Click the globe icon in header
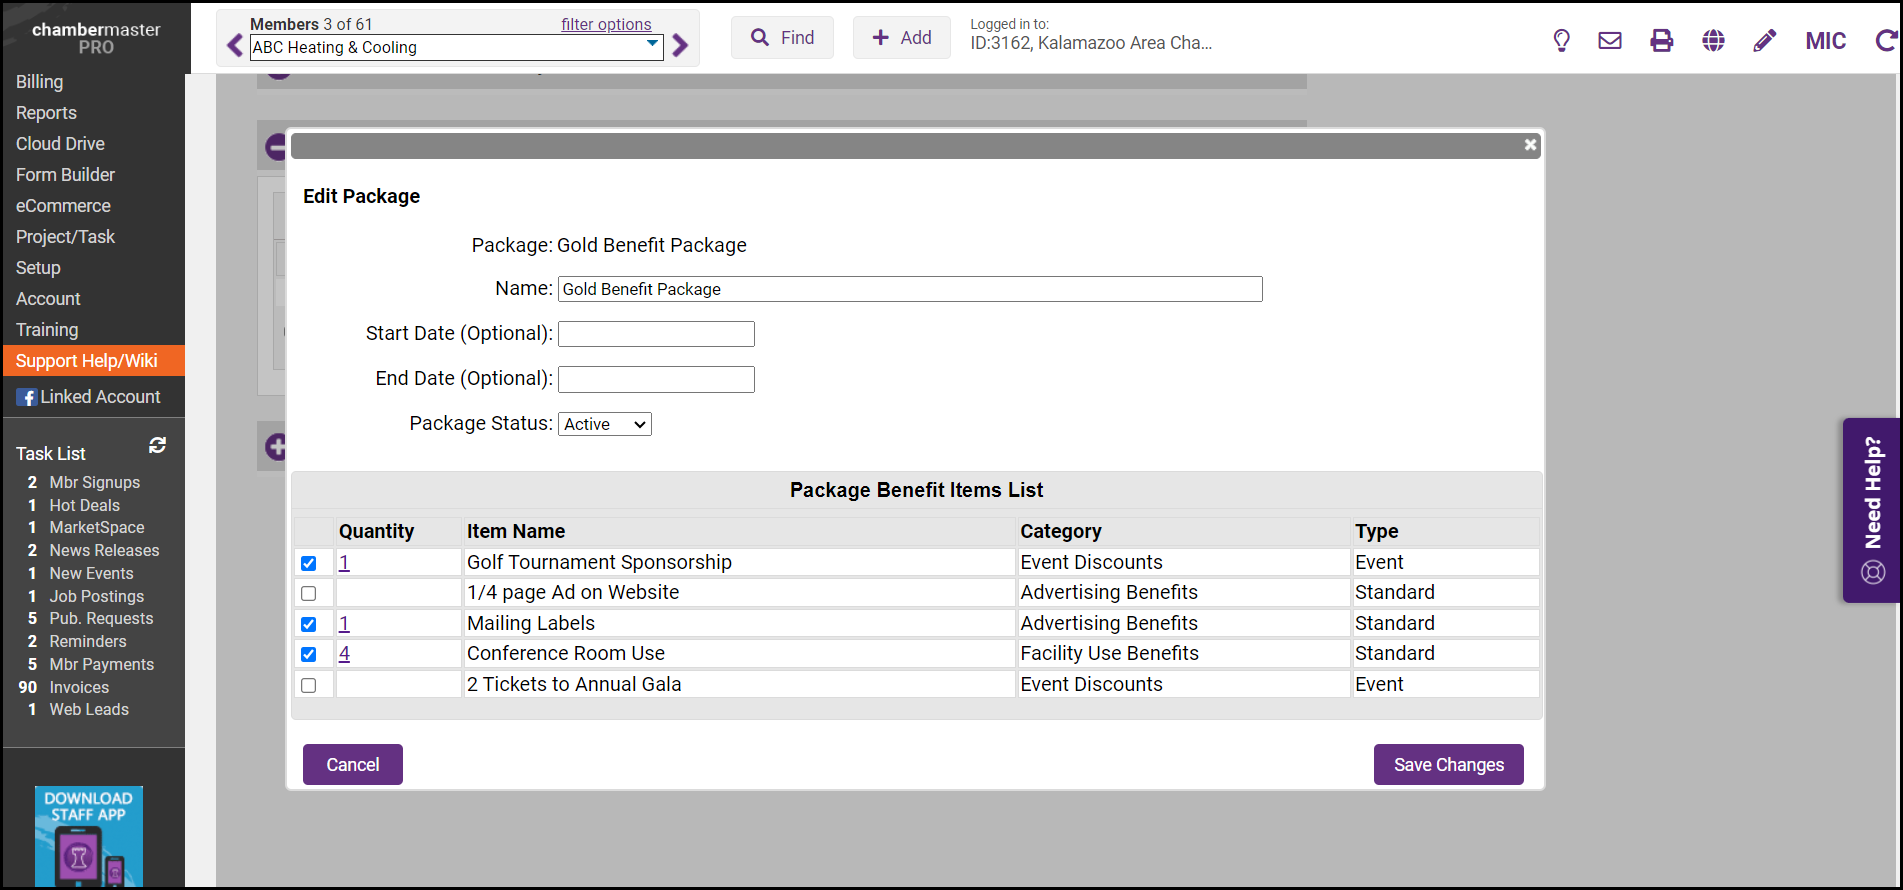This screenshot has height=890, width=1903. 1713,41
